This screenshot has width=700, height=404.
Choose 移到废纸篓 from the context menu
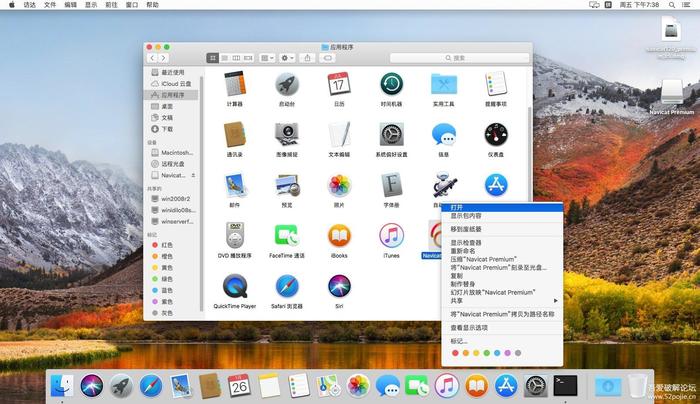[502, 229]
